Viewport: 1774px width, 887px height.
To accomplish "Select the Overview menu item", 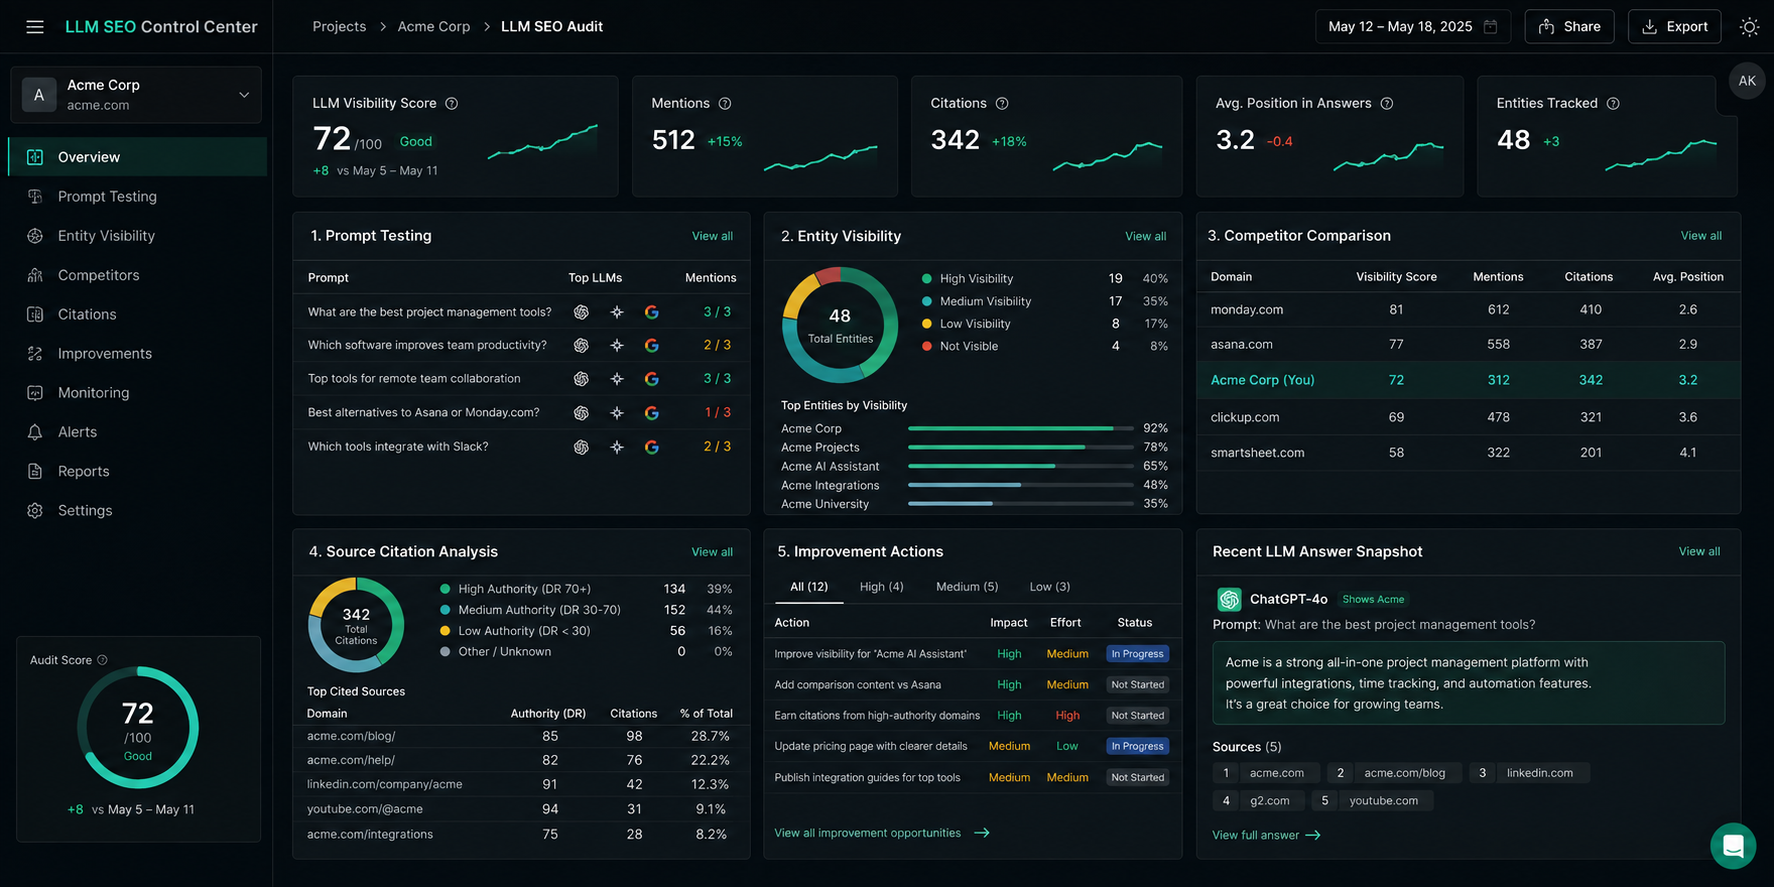I will 138,157.
